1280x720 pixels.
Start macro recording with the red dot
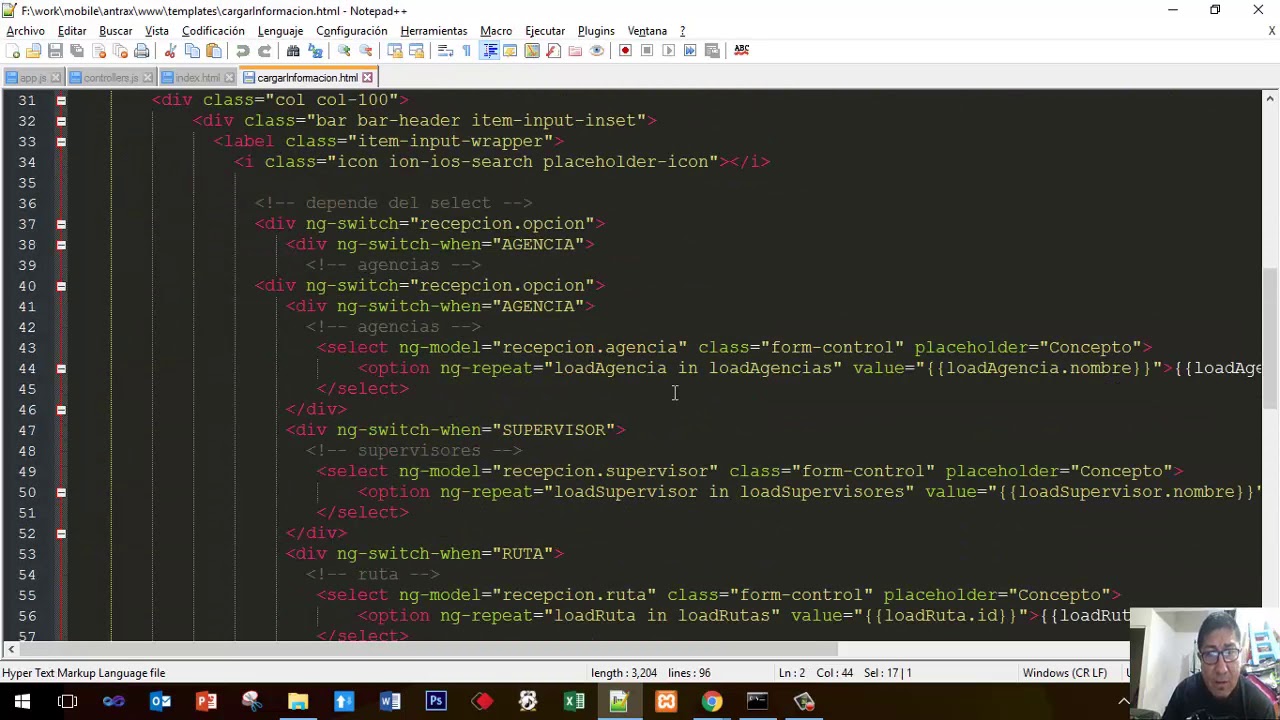click(x=625, y=51)
